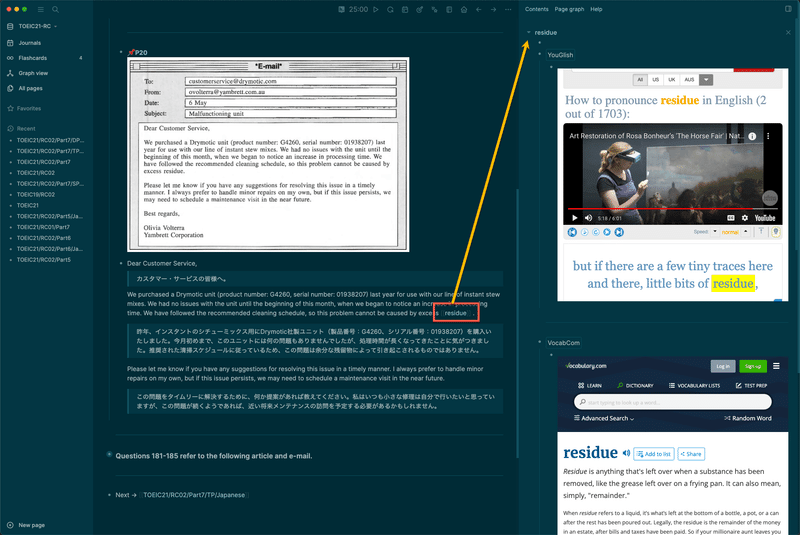Toggle YouTube closed captions
The image size is (800, 535).
click(731, 218)
